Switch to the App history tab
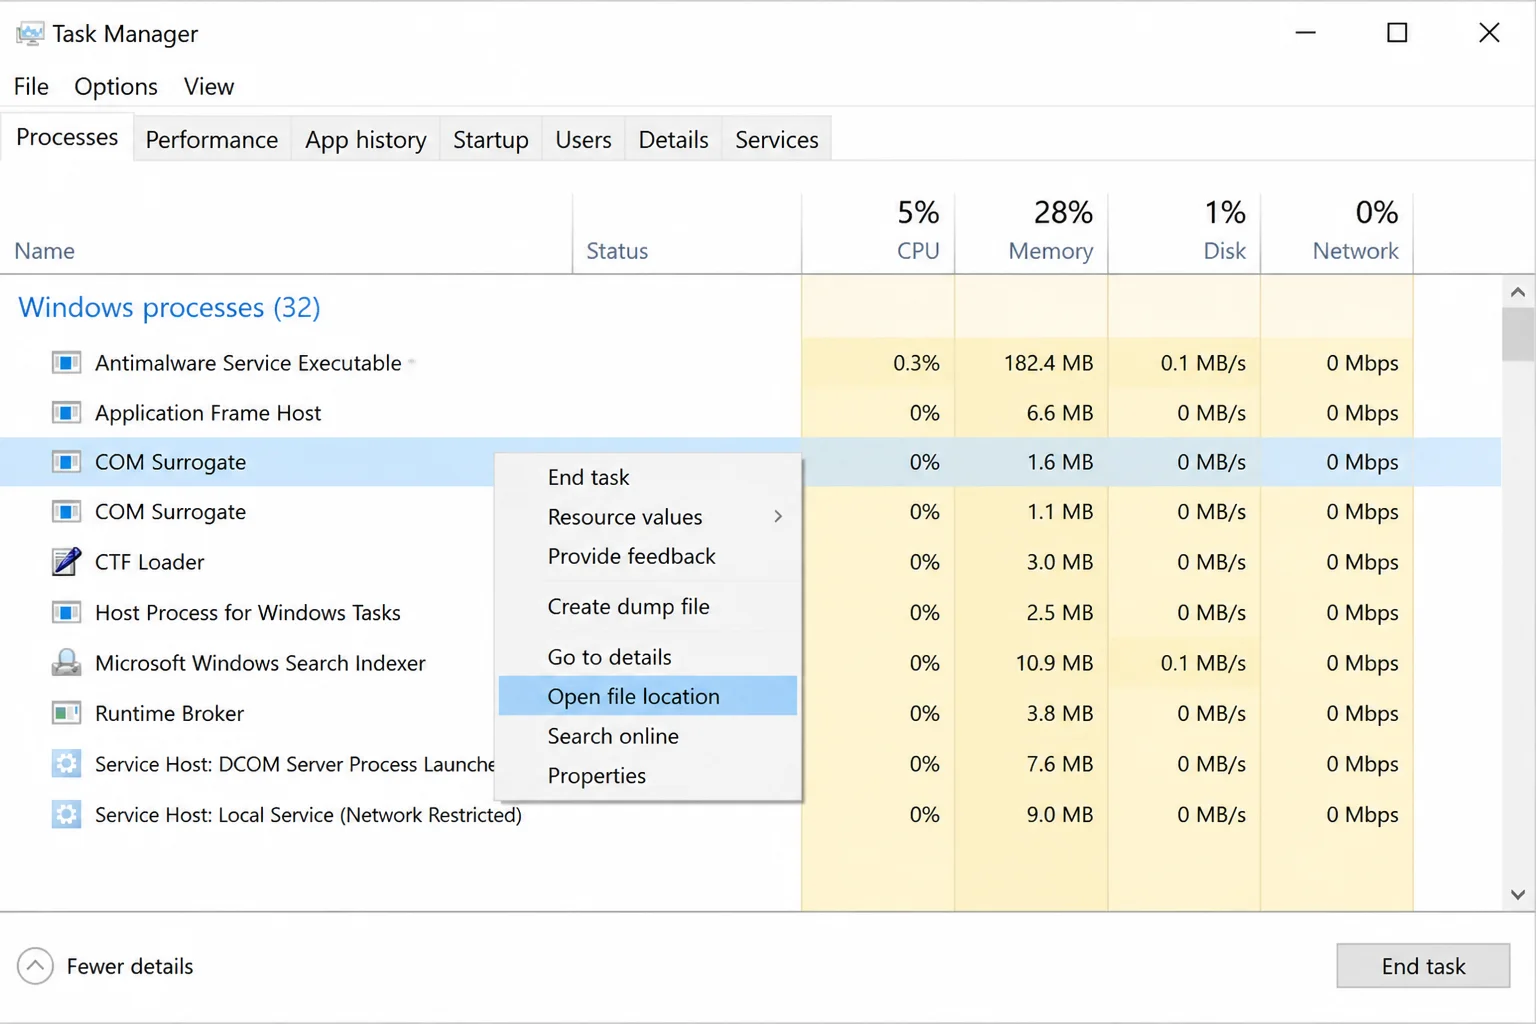The image size is (1536, 1024). coord(366,140)
